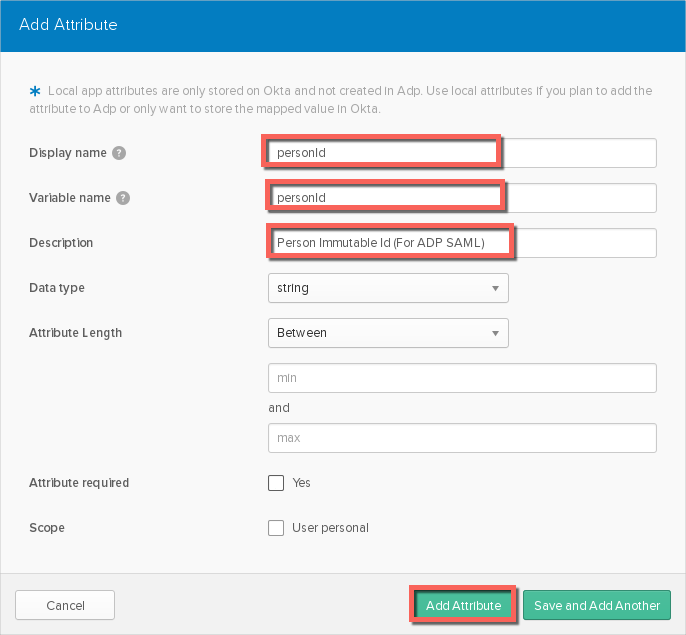Click the blue asterisk note icon
Screen dimensions: 686x635
pyautogui.click(x=36, y=91)
